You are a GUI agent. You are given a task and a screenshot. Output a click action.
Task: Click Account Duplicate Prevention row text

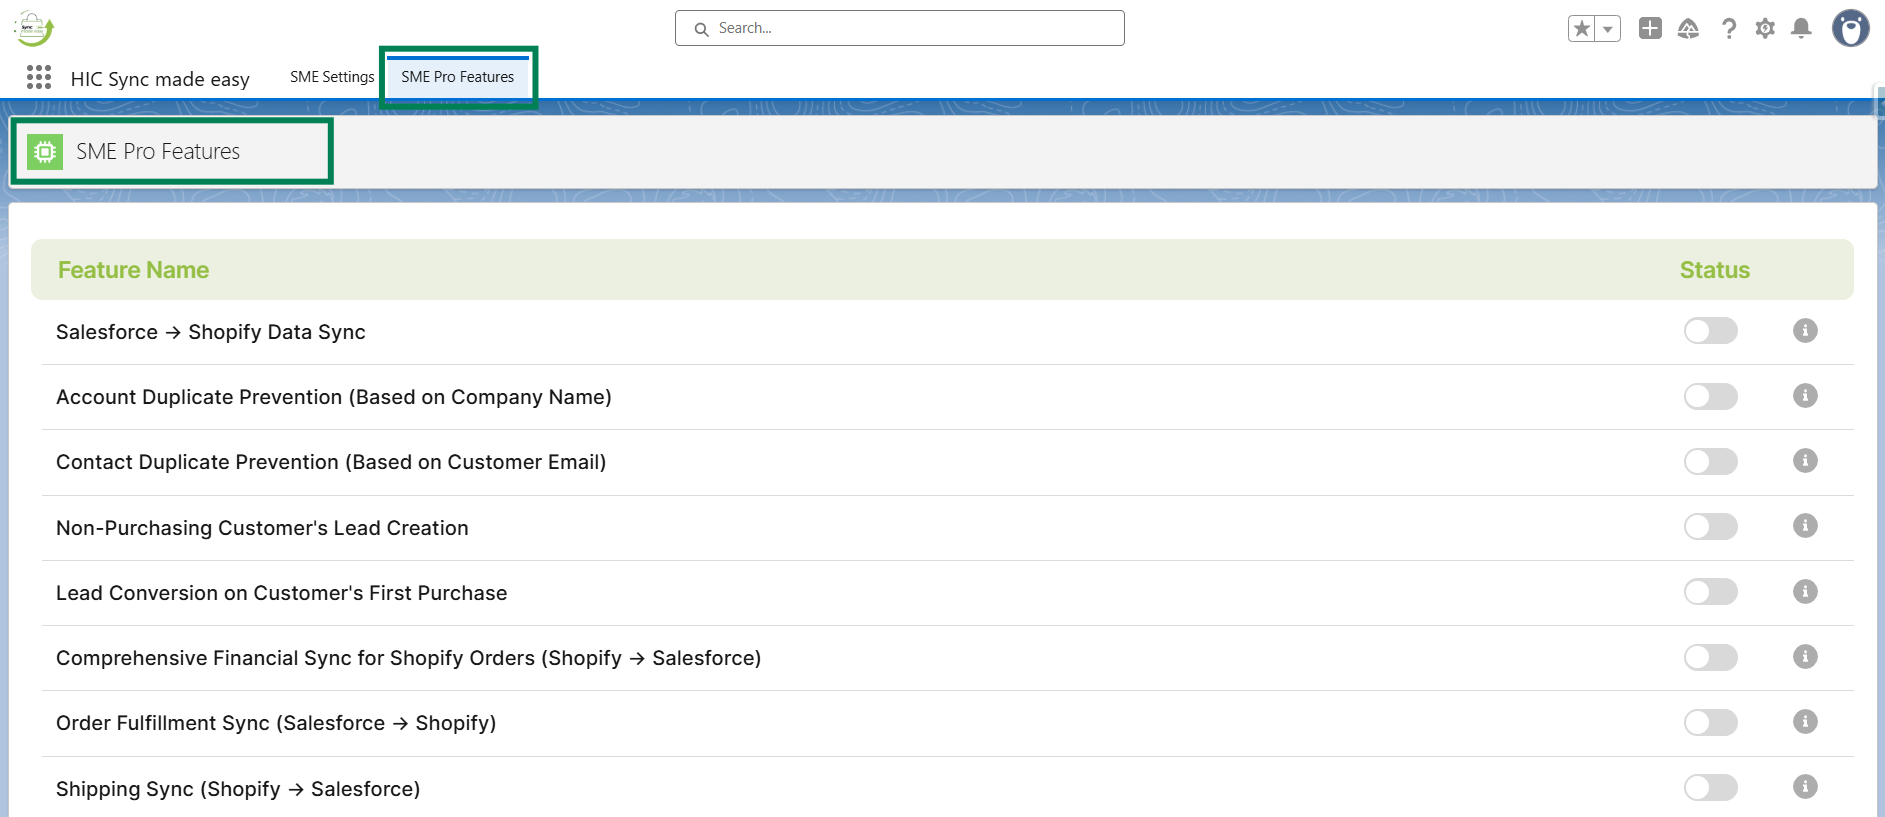point(334,397)
